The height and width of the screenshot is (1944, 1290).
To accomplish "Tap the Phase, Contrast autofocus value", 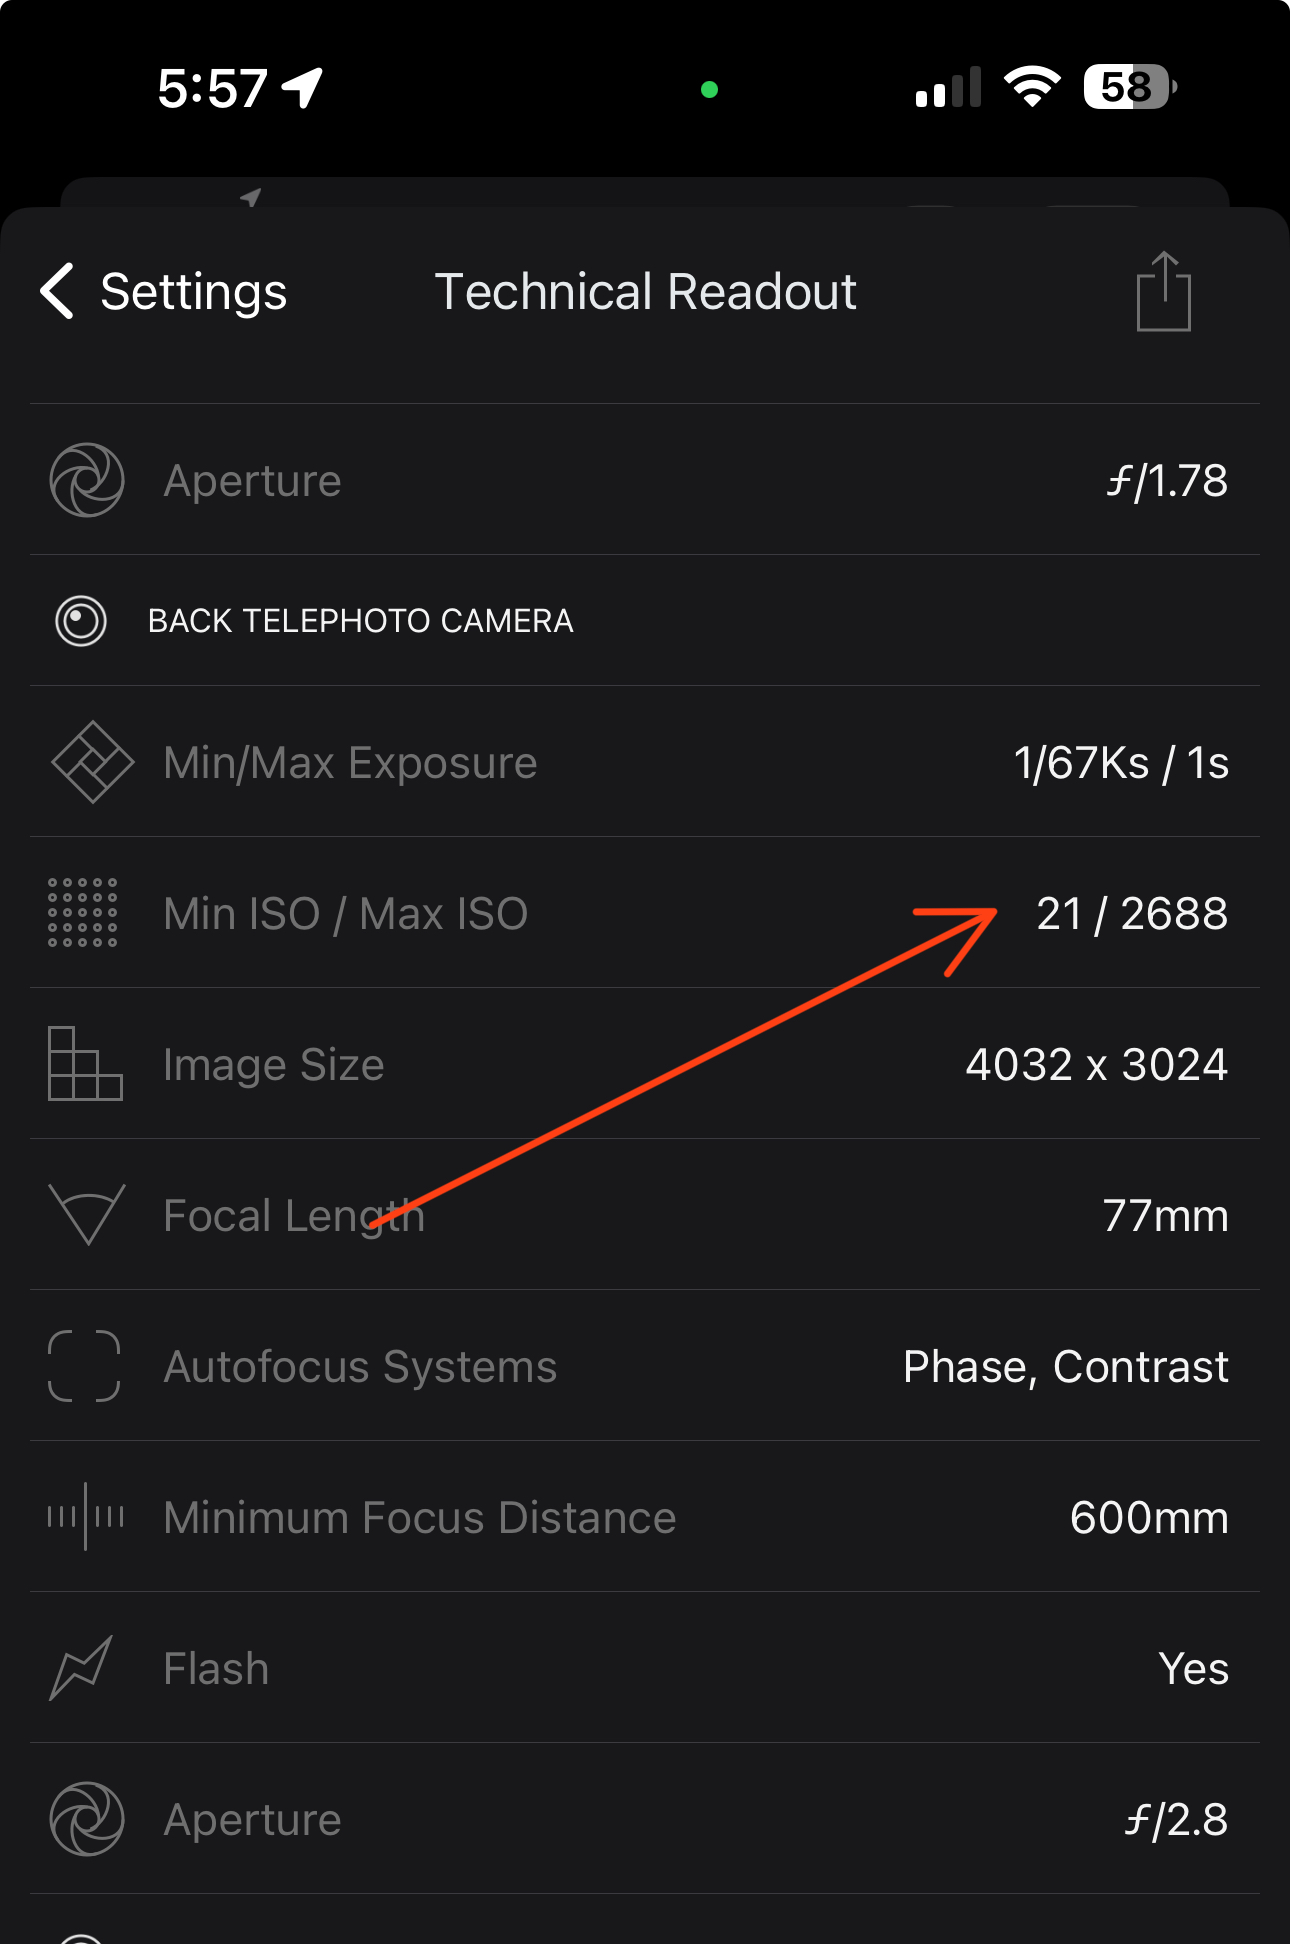I will [x=1066, y=1367].
